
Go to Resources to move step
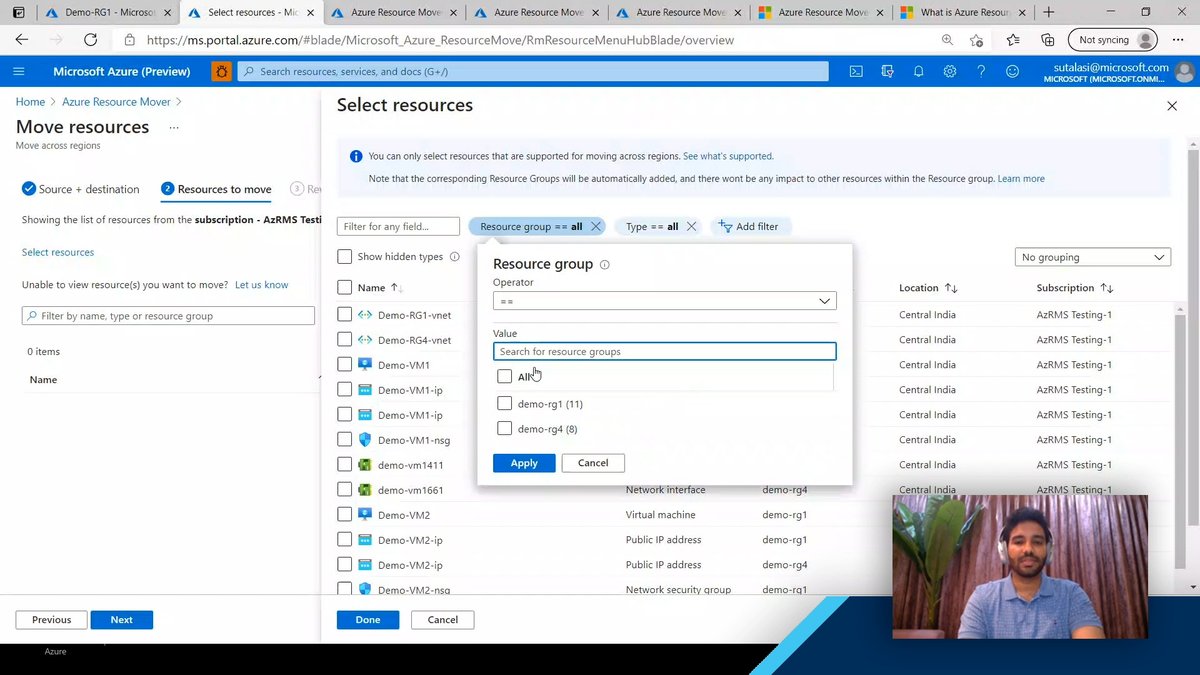216,189
